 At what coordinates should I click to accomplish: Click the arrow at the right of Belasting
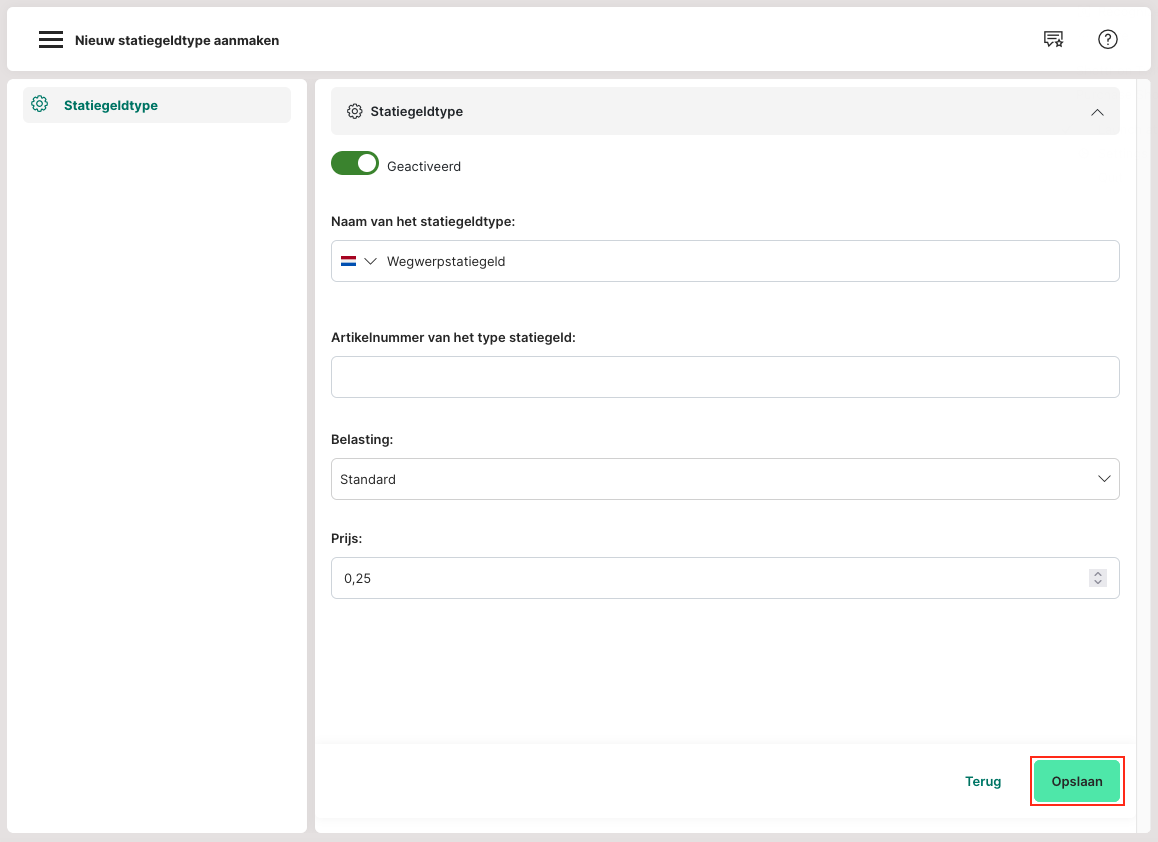tap(1104, 479)
